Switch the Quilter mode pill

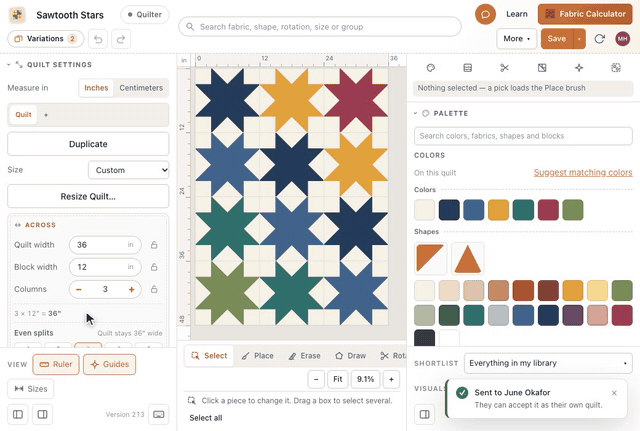144,15
